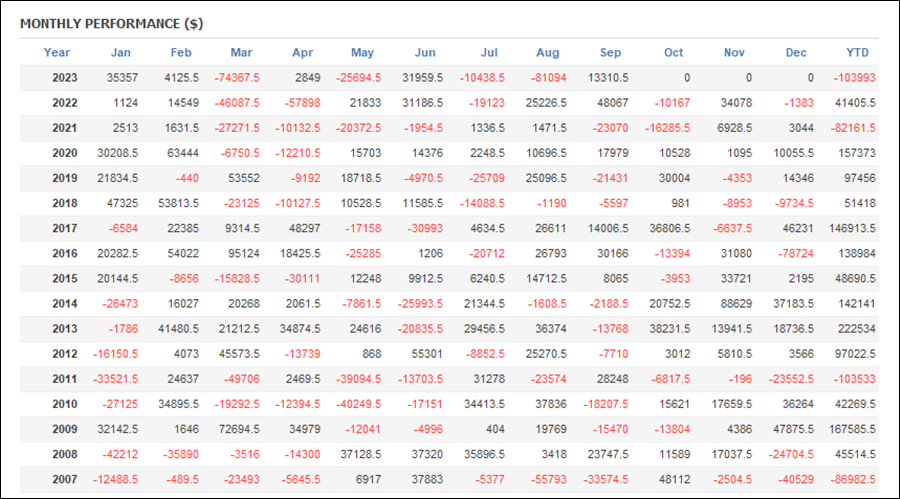
Task: Select the 2023 year row label
Action: click(65, 78)
